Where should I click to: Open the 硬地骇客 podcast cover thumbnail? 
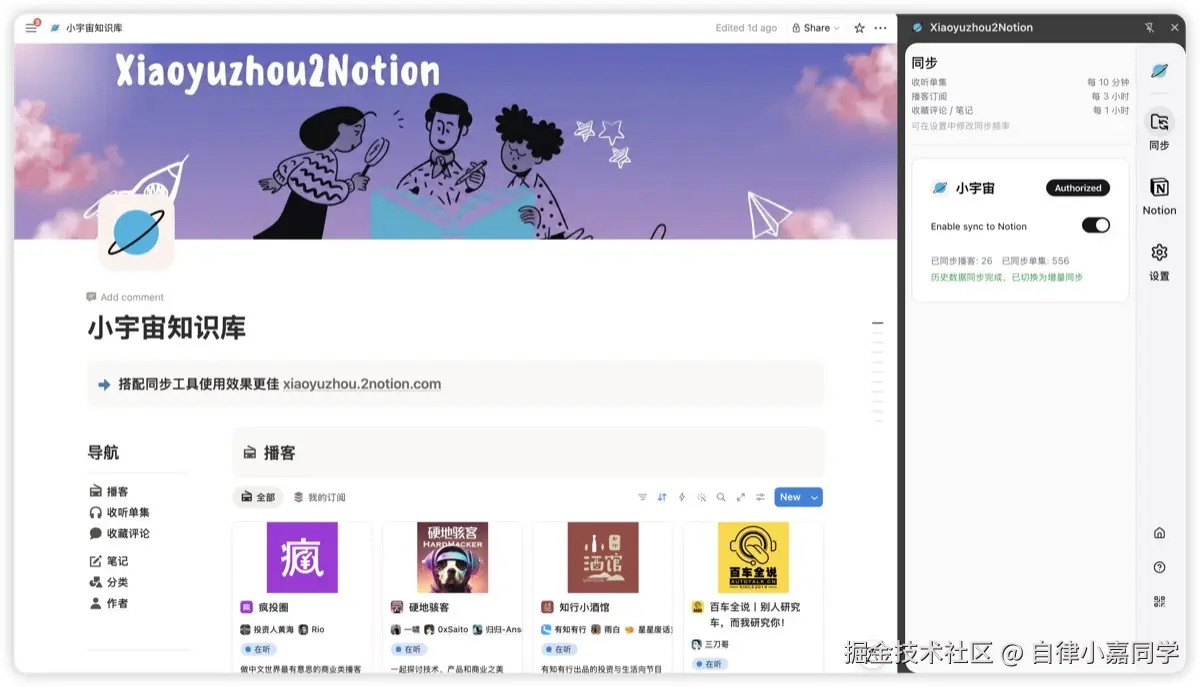(452, 557)
